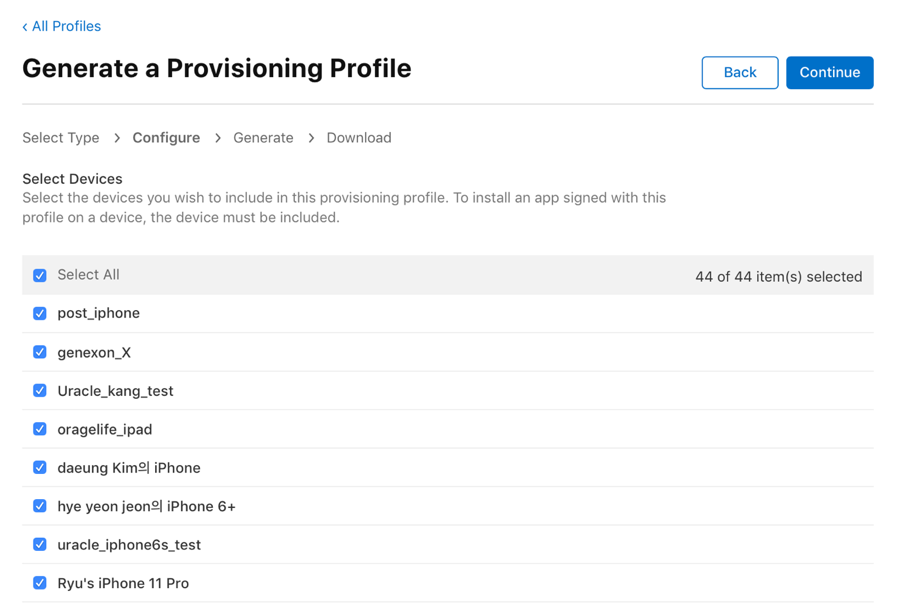Deselect uracle_iphone6s_test checkbox
The width and height of the screenshot is (906, 604).
pyautogui.click(x=40, y=544)
